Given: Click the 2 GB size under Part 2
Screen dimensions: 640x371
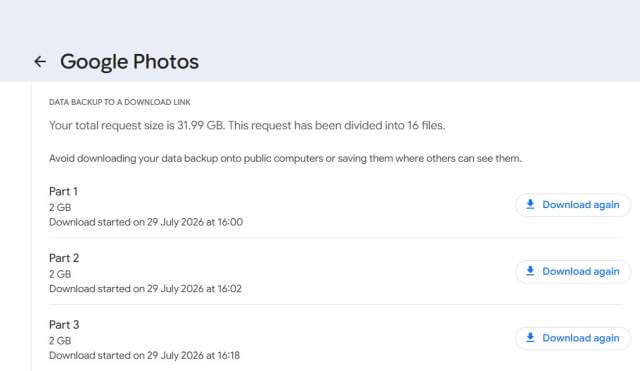Looking at the screenshot, I should coord(60,274).
